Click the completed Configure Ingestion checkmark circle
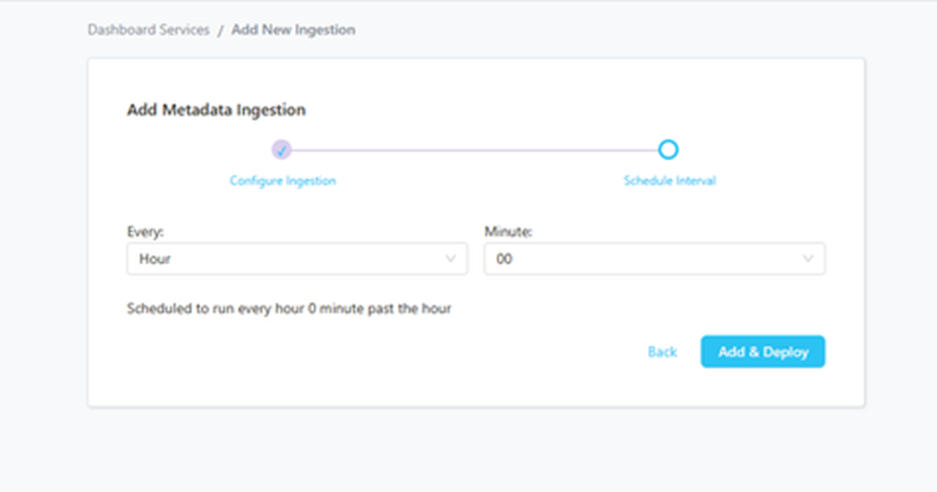The width and height of the screenshot is (937, 492). (x=282, y=150)
